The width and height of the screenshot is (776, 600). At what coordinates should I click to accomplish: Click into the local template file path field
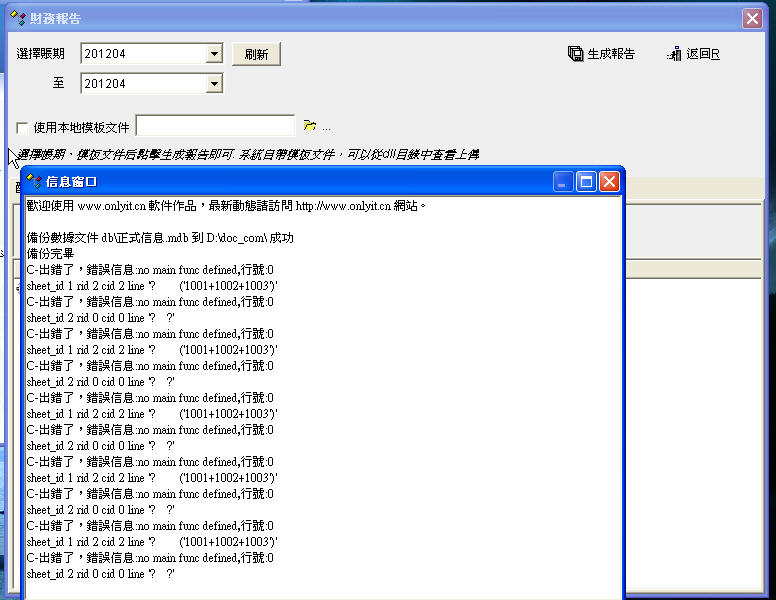(215, 126)
